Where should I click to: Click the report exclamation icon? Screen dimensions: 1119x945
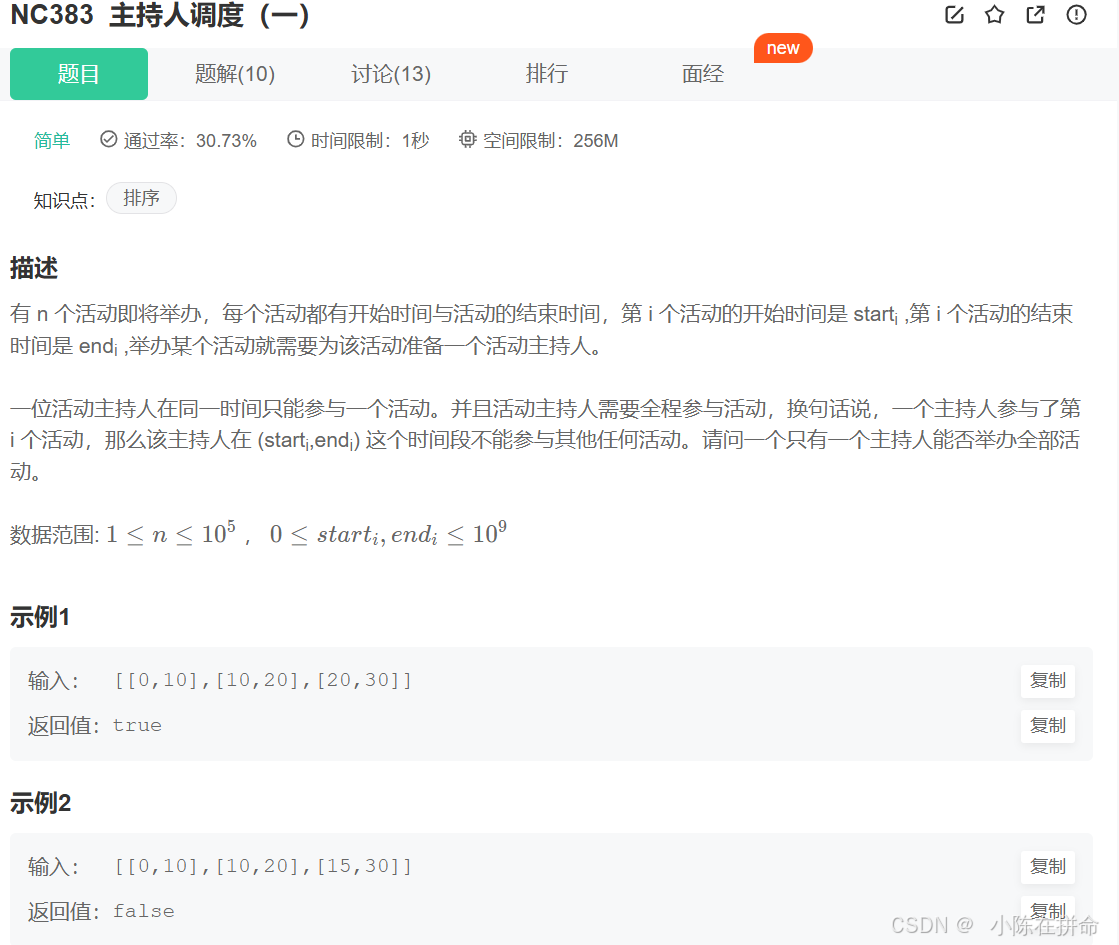point(1076,15)
